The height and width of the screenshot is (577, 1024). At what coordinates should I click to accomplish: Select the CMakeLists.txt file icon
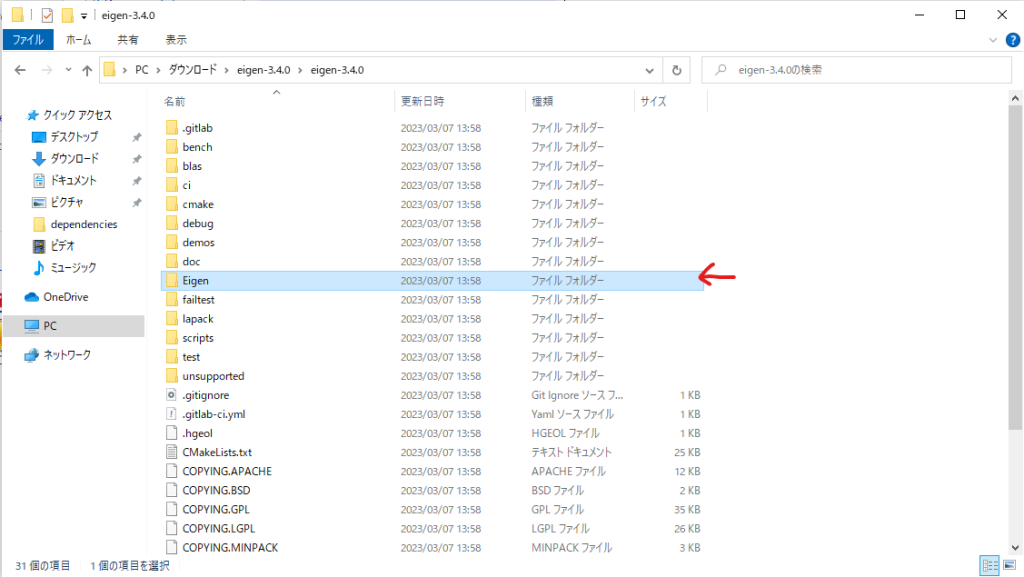171,452
